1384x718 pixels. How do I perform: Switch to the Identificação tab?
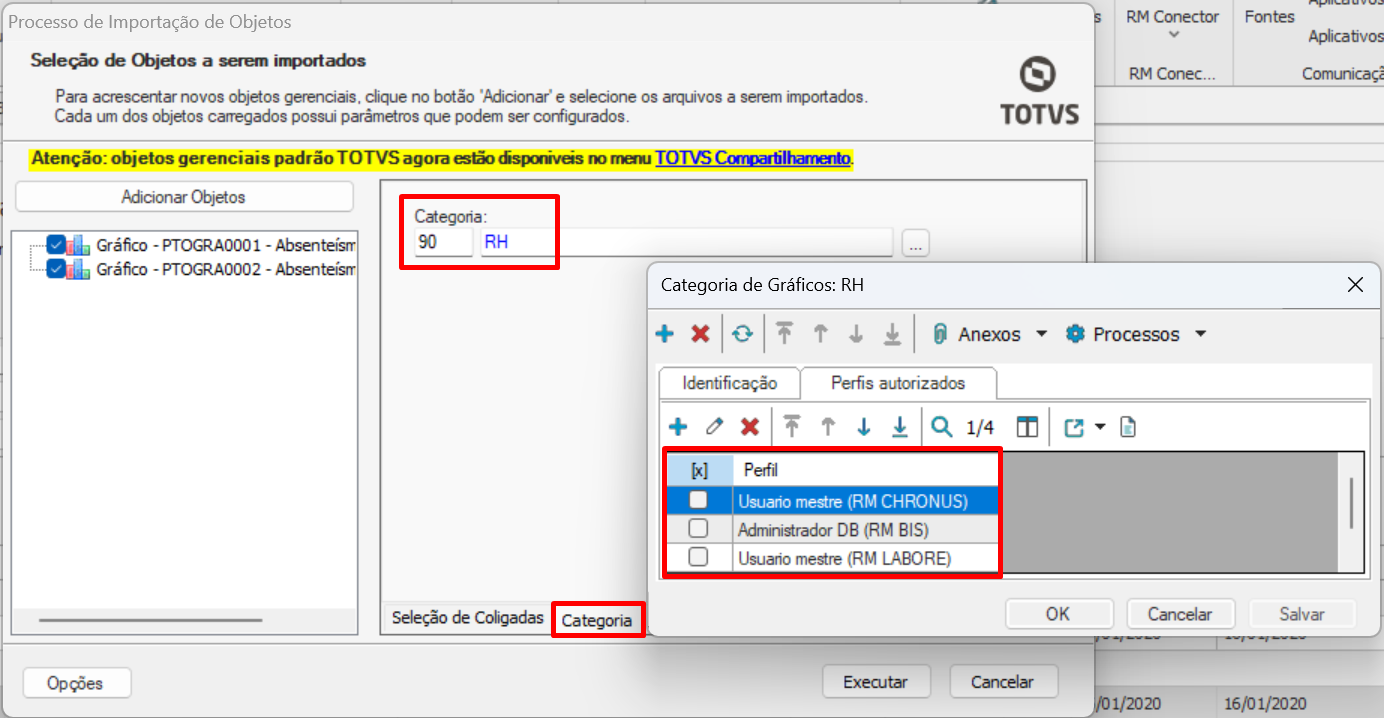(730, 383)
